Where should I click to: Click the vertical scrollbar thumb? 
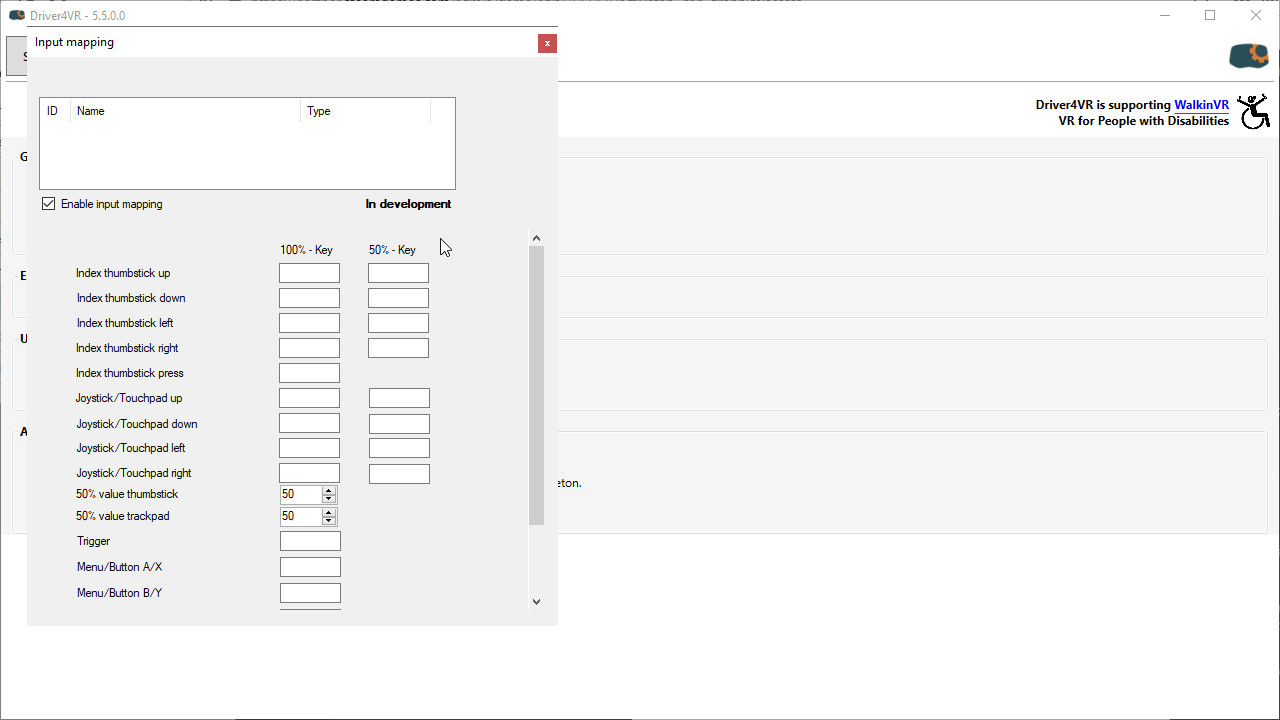click(536, 385)
